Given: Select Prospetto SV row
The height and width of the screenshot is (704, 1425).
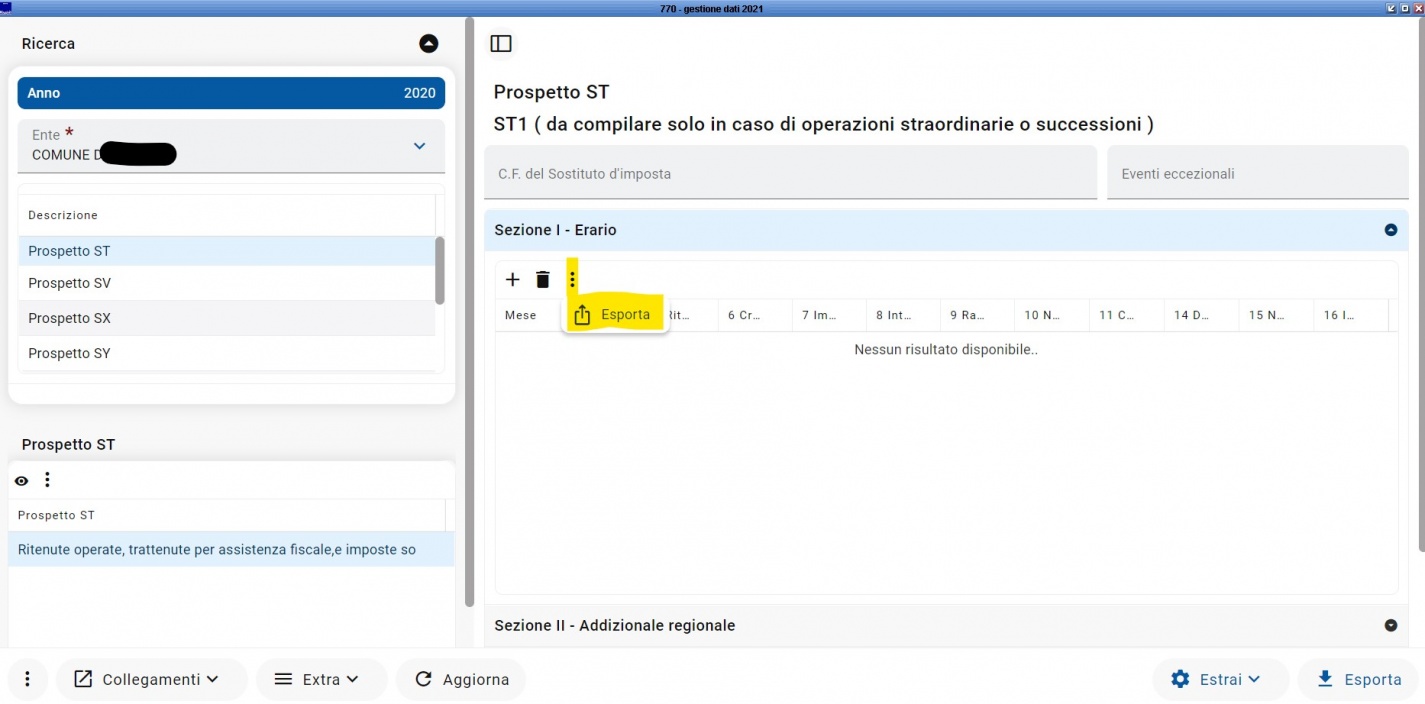Looking at the screenshot, I should point(227,284).
